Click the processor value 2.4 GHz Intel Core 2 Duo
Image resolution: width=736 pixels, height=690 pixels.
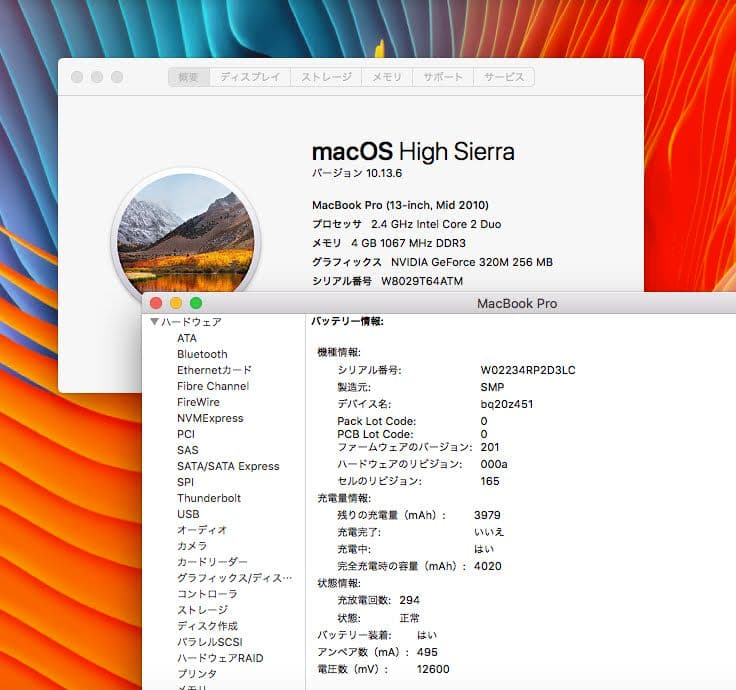[436, 224]
